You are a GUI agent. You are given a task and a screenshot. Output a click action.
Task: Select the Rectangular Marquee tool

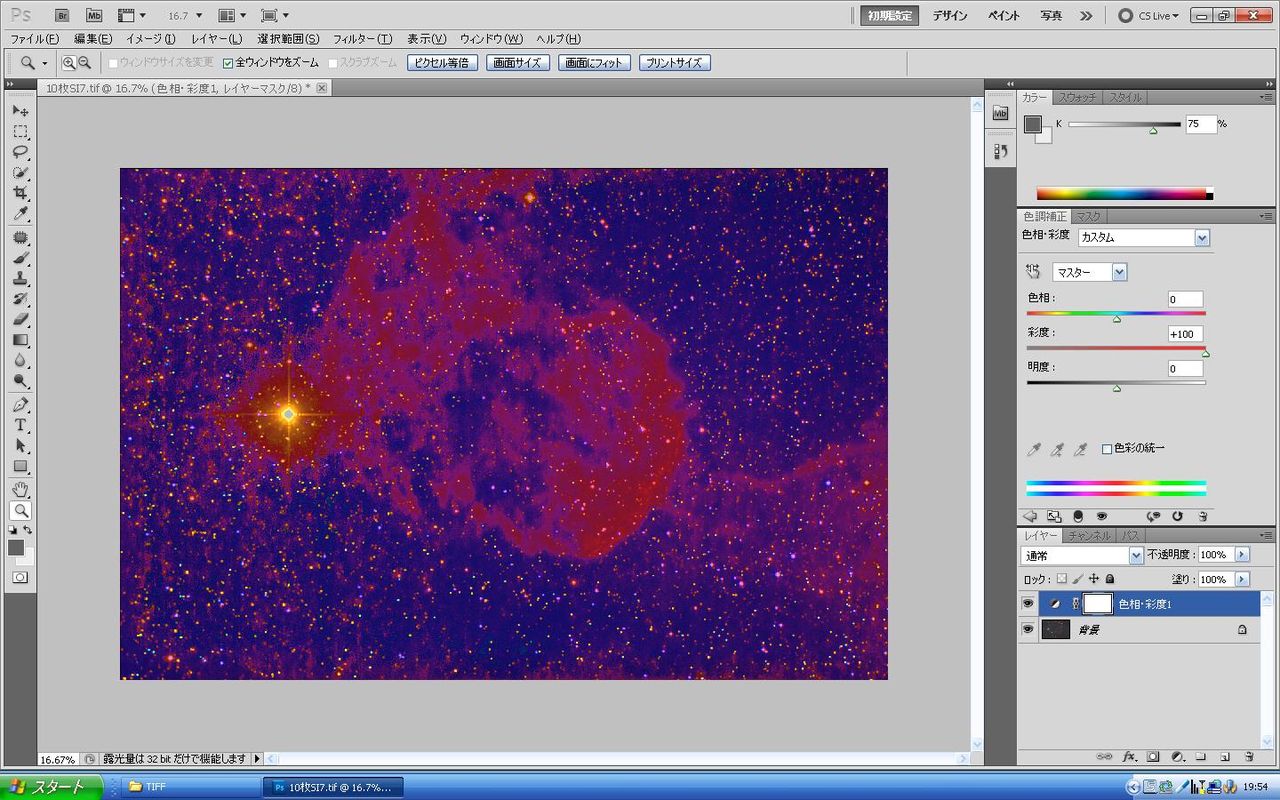click(x=20, y=131)
